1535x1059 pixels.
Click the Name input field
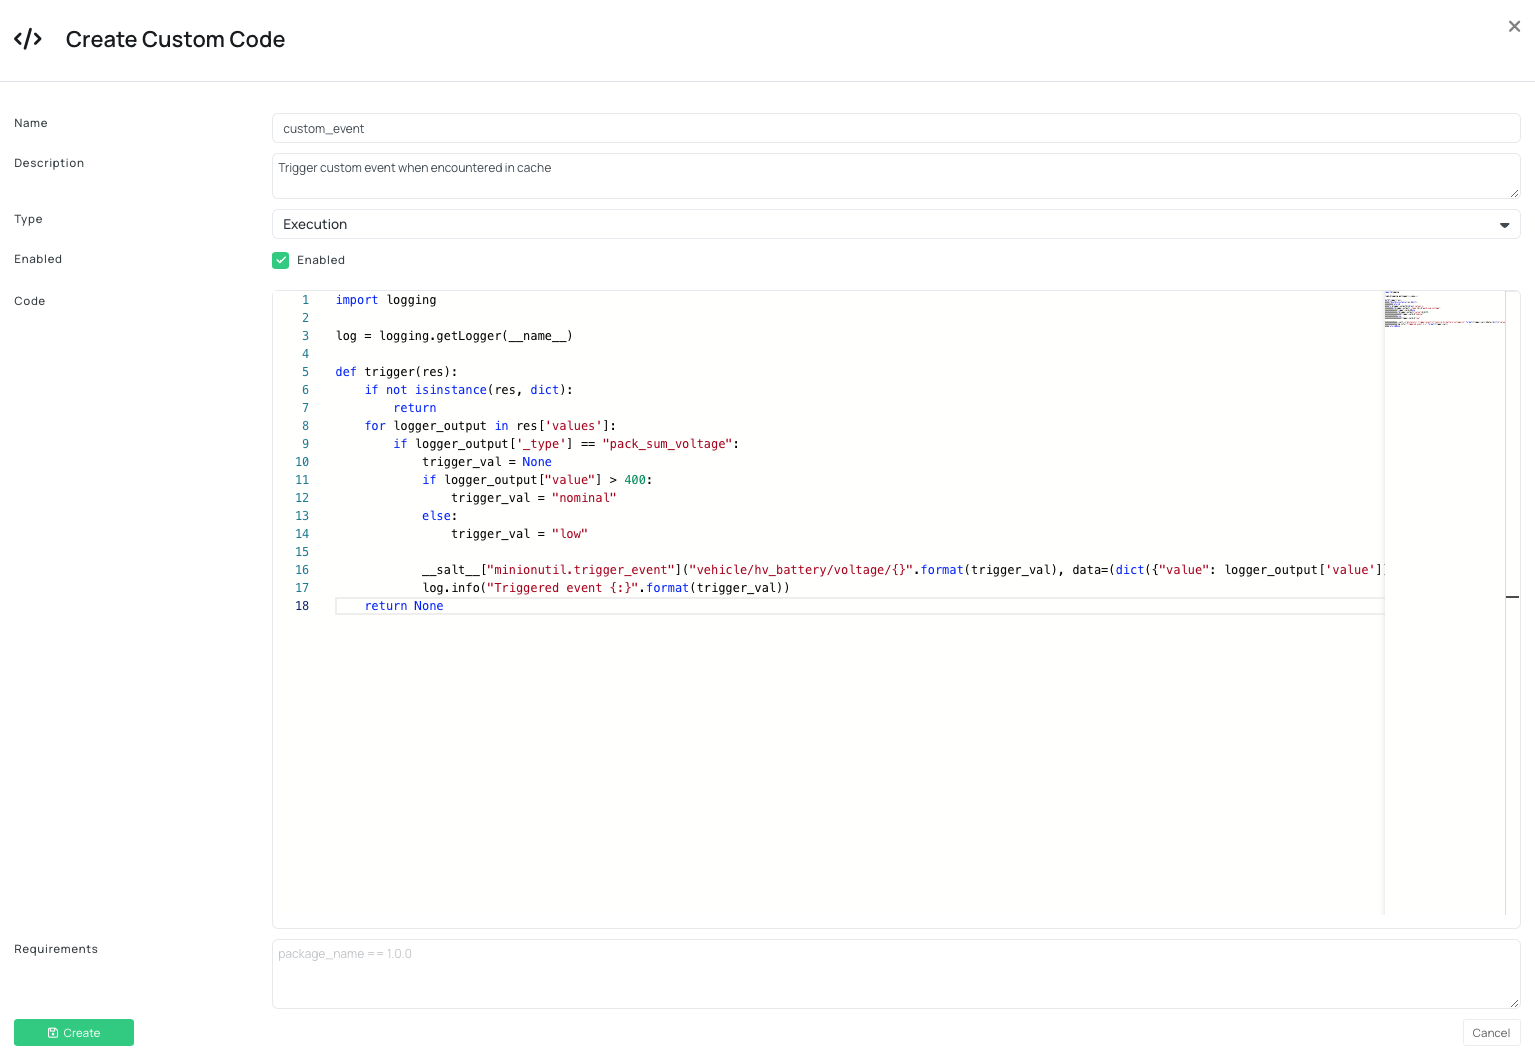(896, 128)
